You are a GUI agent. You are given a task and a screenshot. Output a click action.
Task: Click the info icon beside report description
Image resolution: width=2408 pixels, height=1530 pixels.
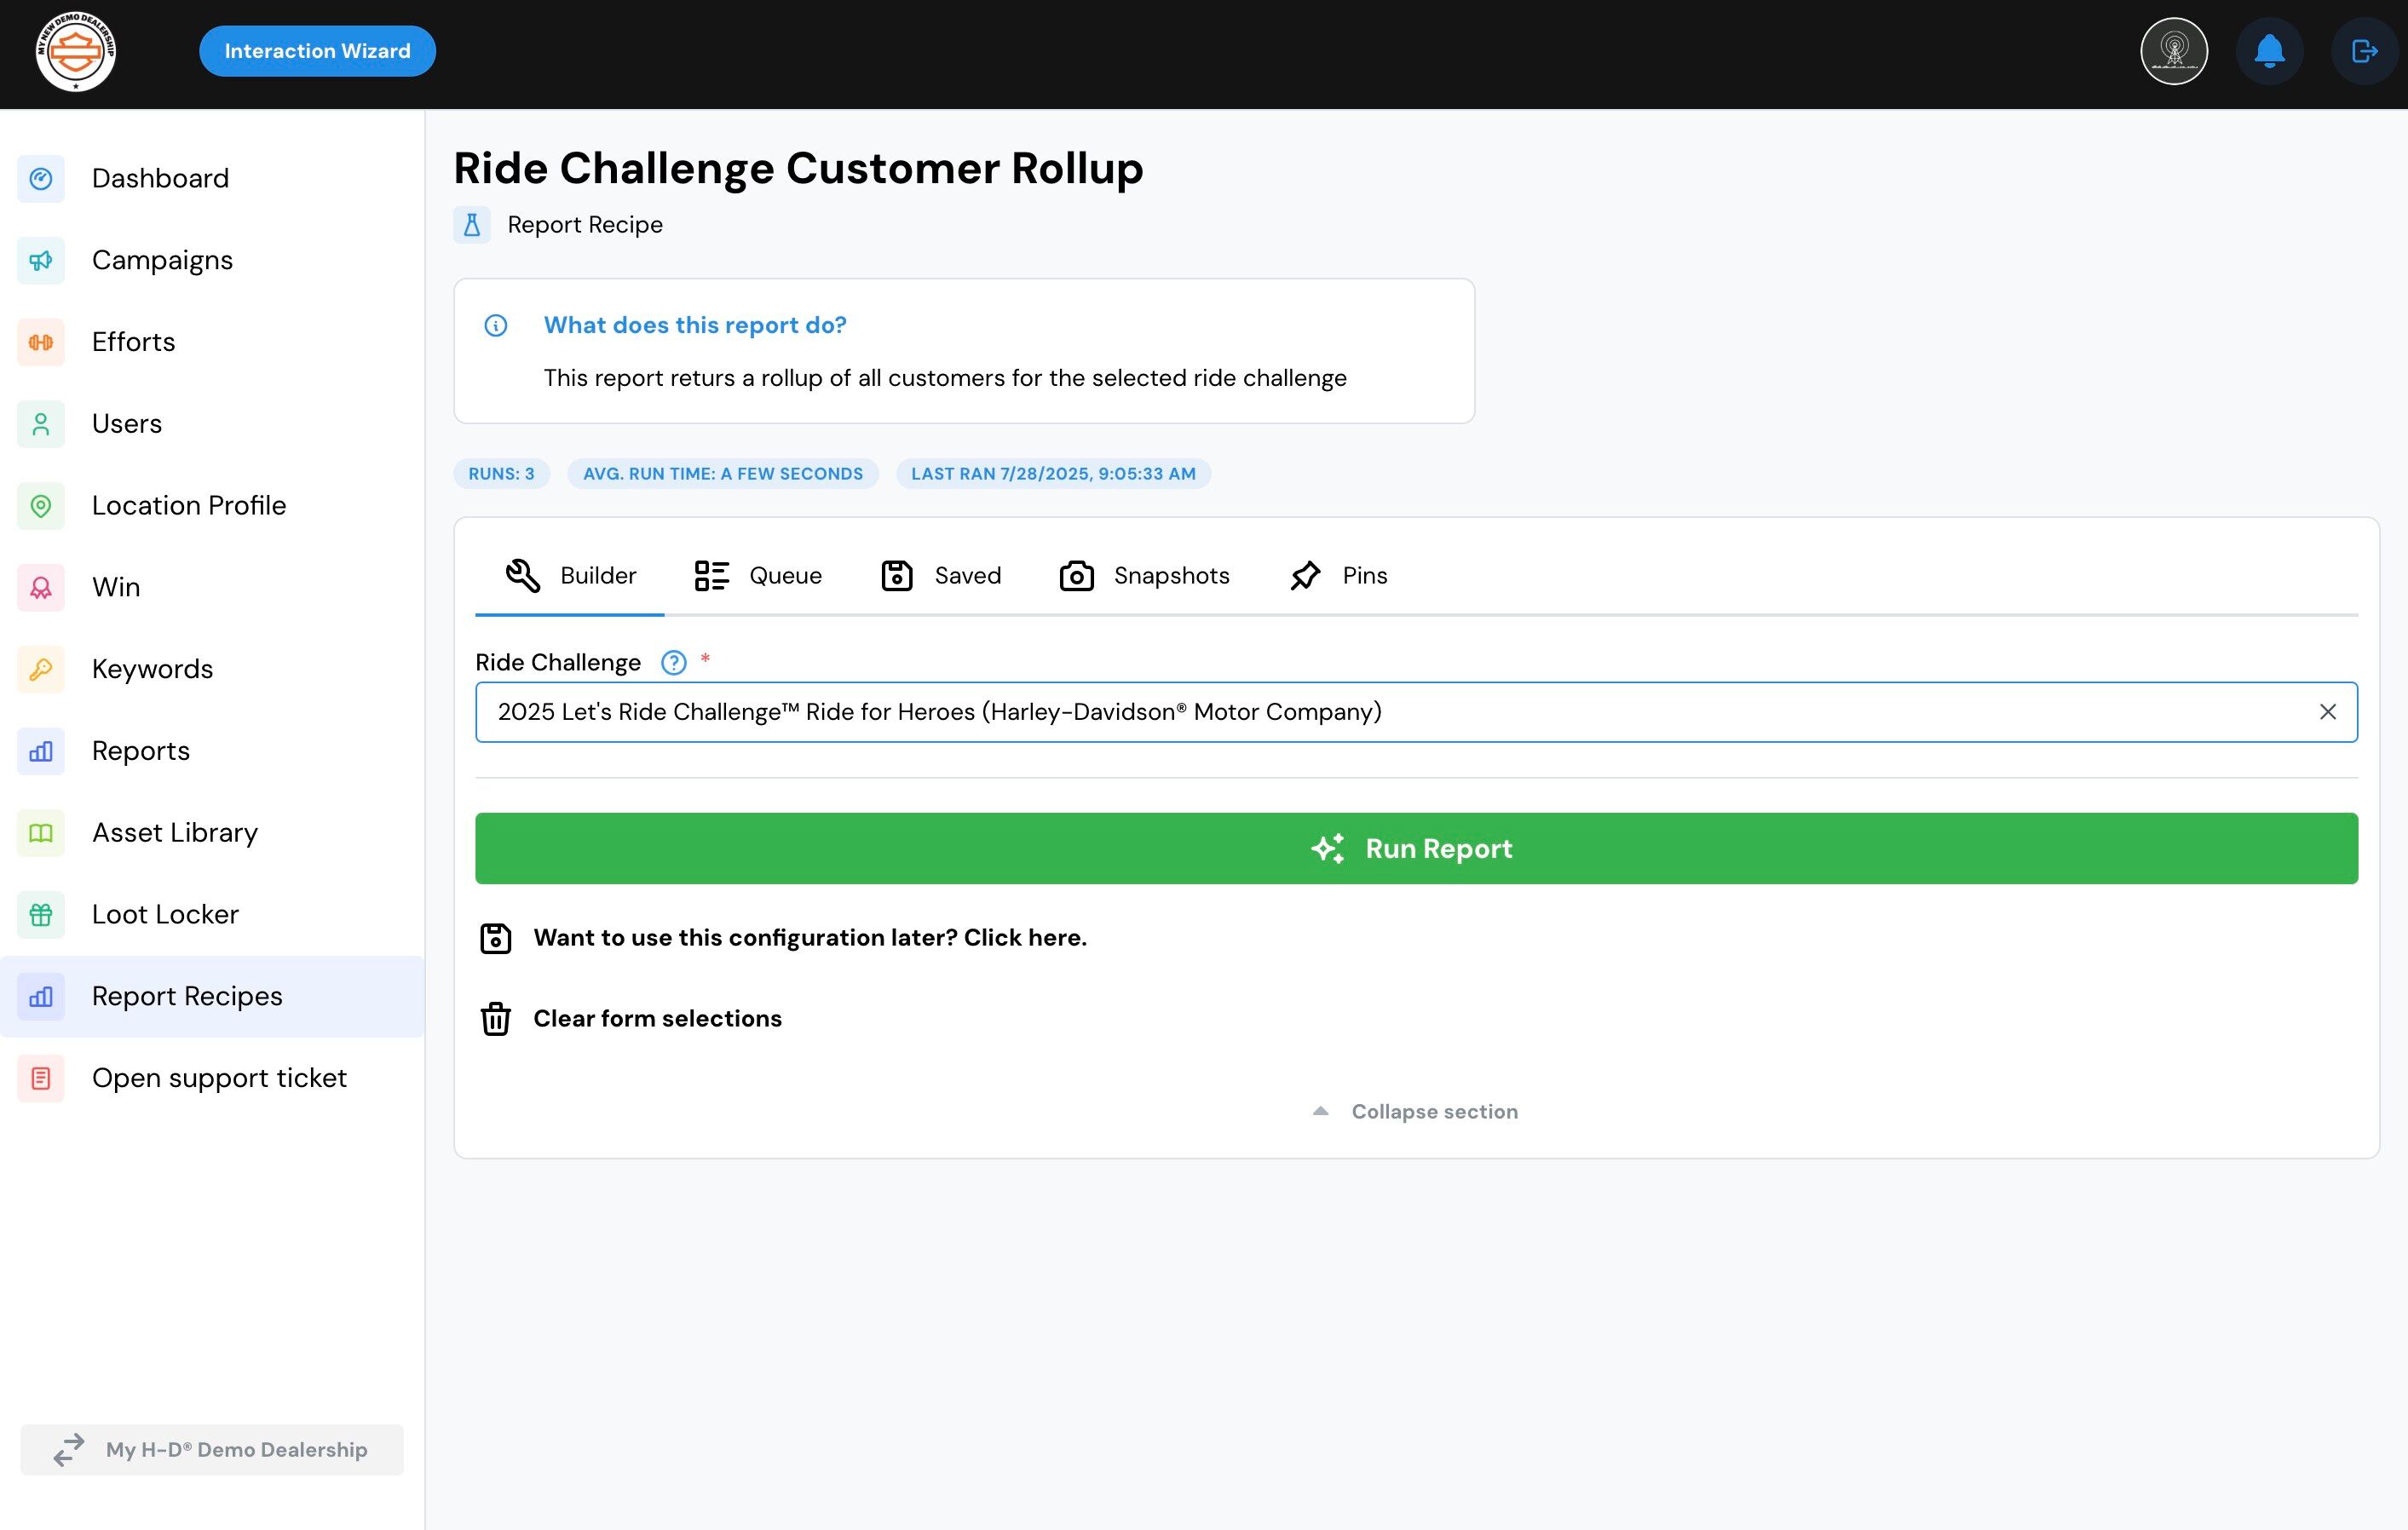coord(495,326)
